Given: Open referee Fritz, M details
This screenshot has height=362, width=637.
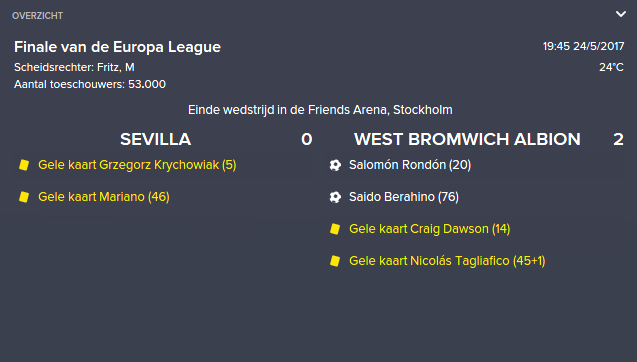Looking at the screenshot, I should (116, 67).
